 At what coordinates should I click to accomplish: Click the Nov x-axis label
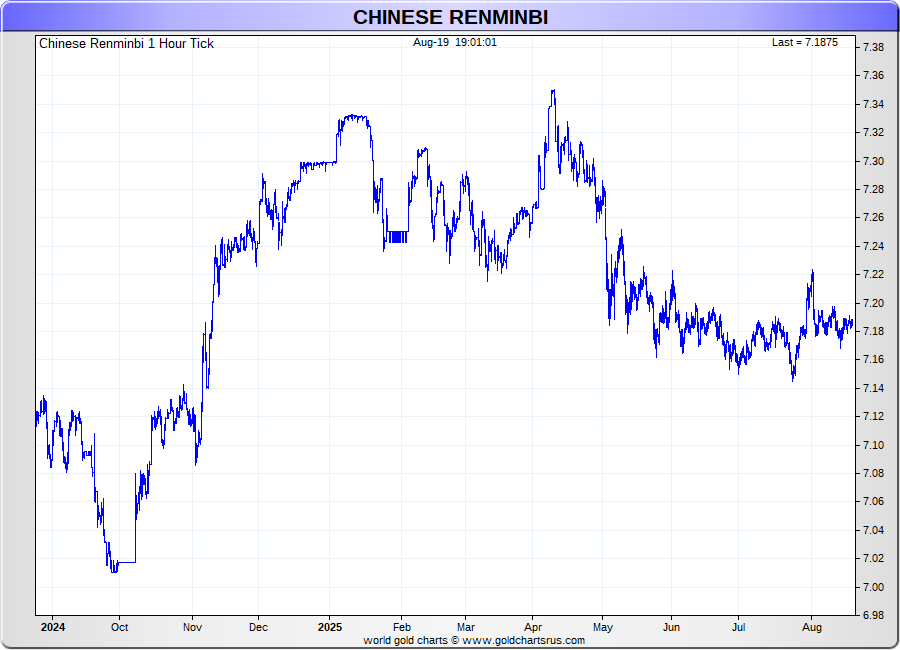[192, 627]
